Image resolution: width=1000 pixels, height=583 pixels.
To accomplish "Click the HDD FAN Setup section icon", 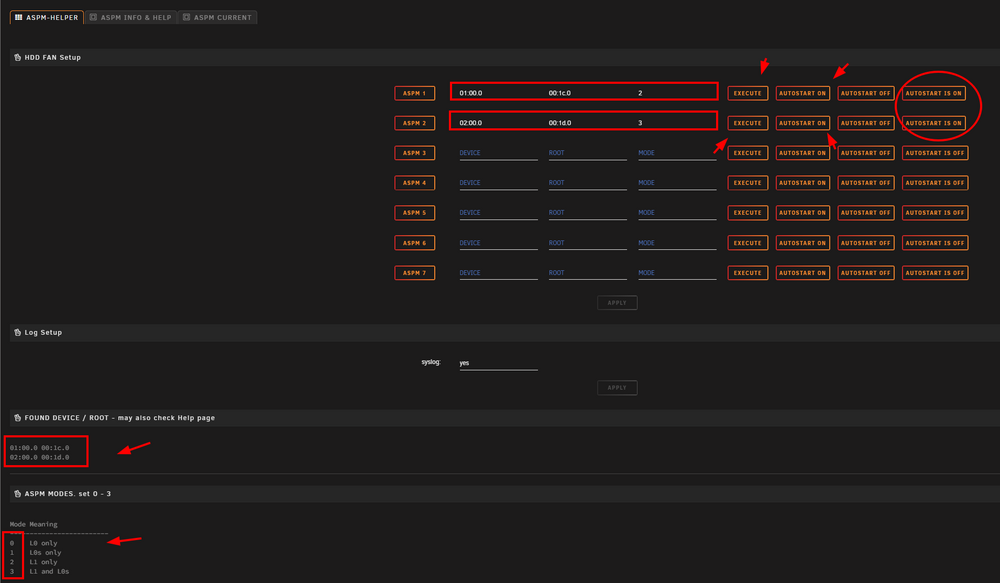I will [x=17, y=57].
